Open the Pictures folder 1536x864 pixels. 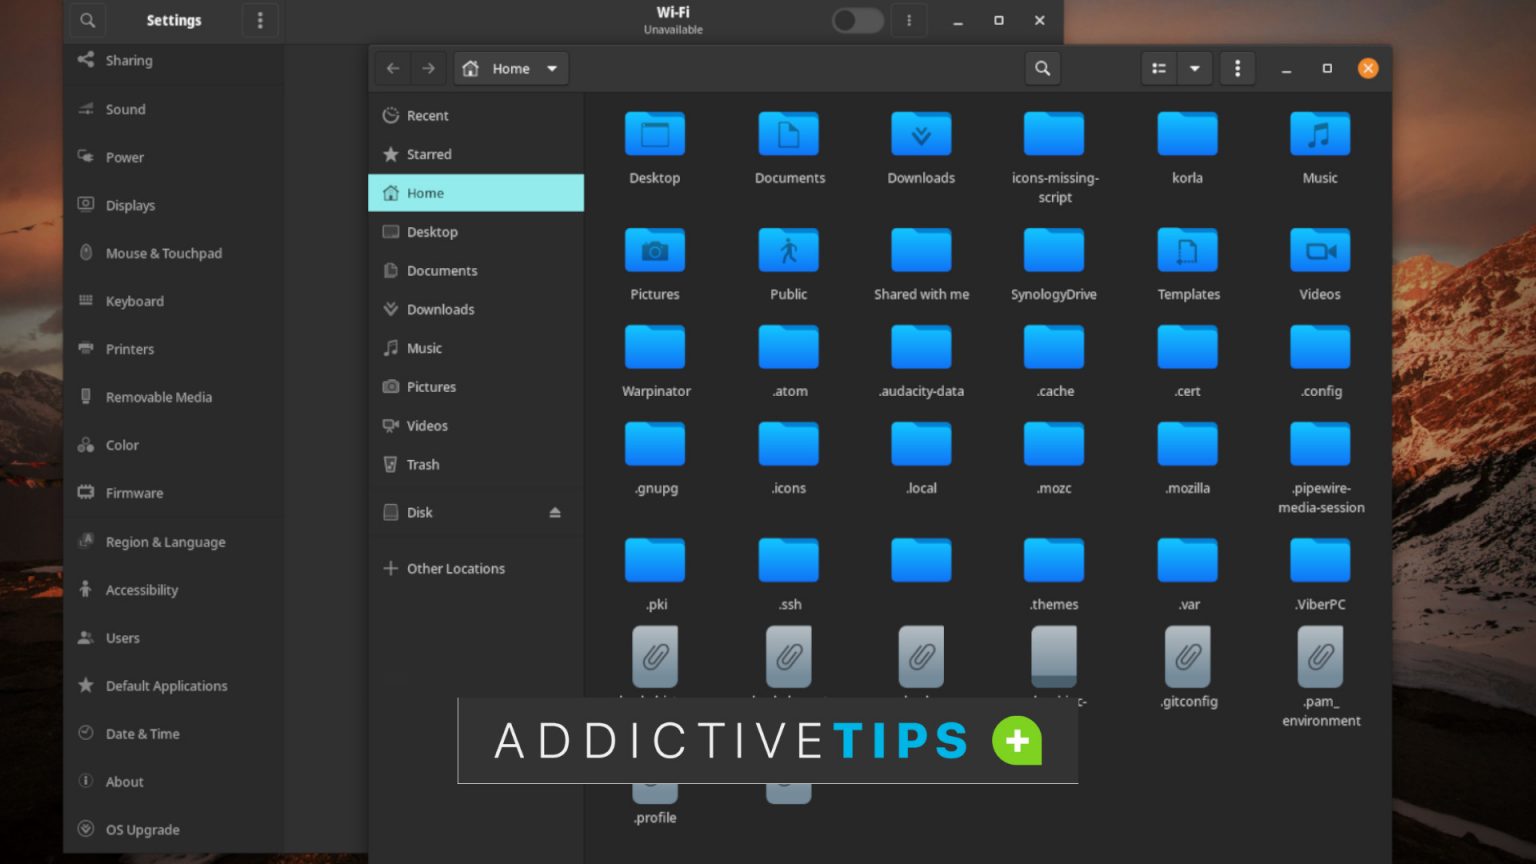click(655, 263)
